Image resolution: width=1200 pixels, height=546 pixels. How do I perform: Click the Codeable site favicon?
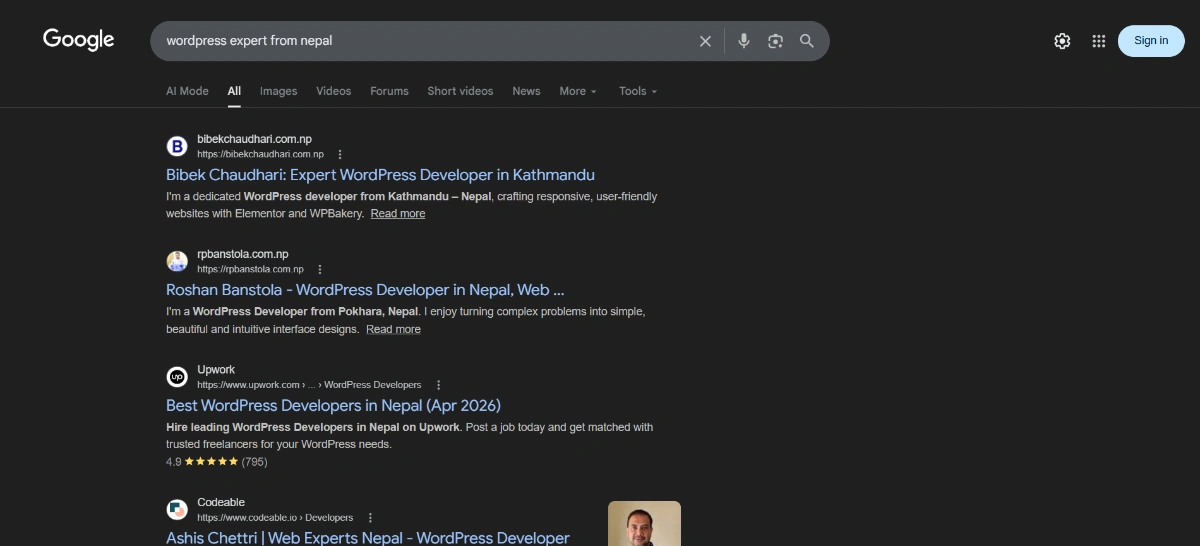click(x=177, y=510)
